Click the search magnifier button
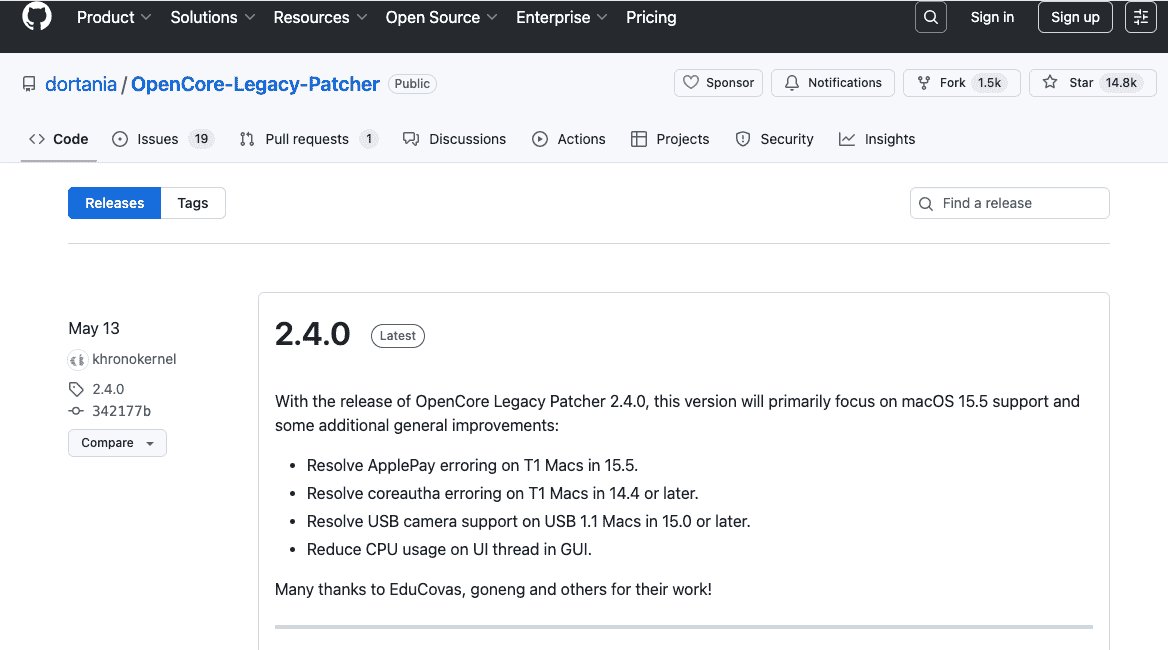This screenshot has height=650, width=1168. point(930,17)
